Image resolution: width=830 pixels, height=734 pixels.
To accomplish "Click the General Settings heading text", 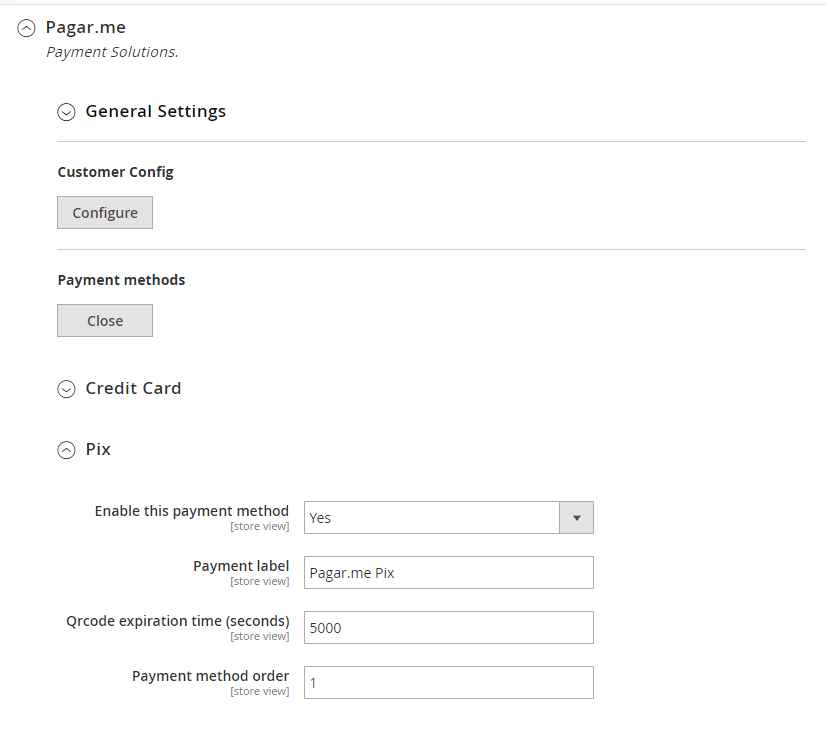I will 156,112.
